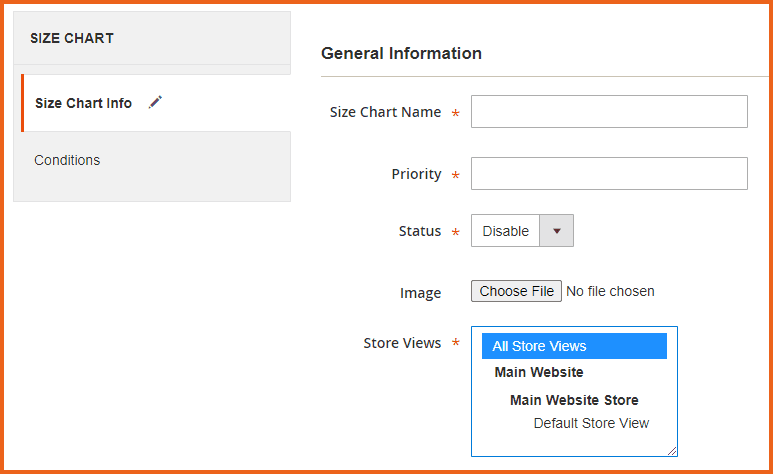
Task: Click the Priority field label
Action: [x=416, y=174]
